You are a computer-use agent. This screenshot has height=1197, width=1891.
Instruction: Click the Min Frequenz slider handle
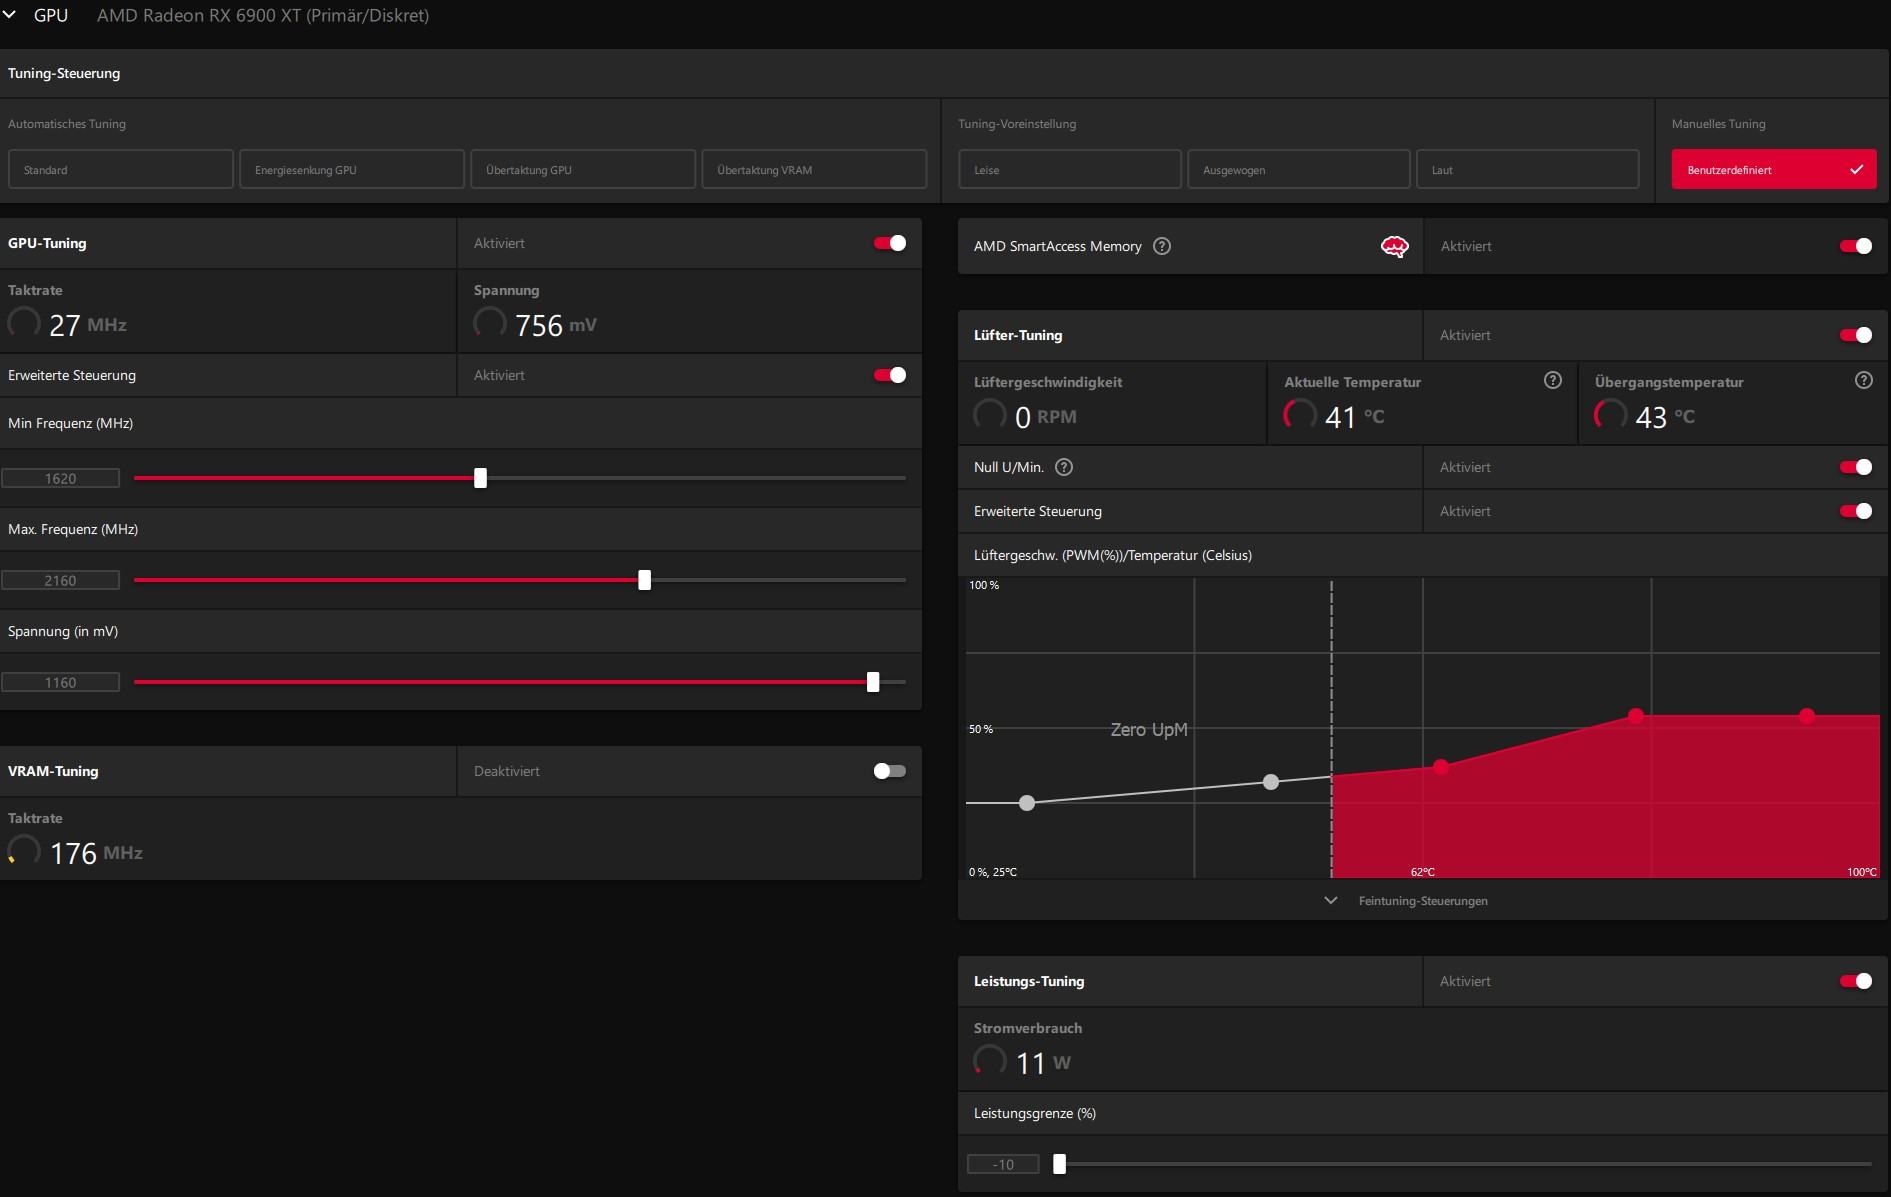(481, 478)
